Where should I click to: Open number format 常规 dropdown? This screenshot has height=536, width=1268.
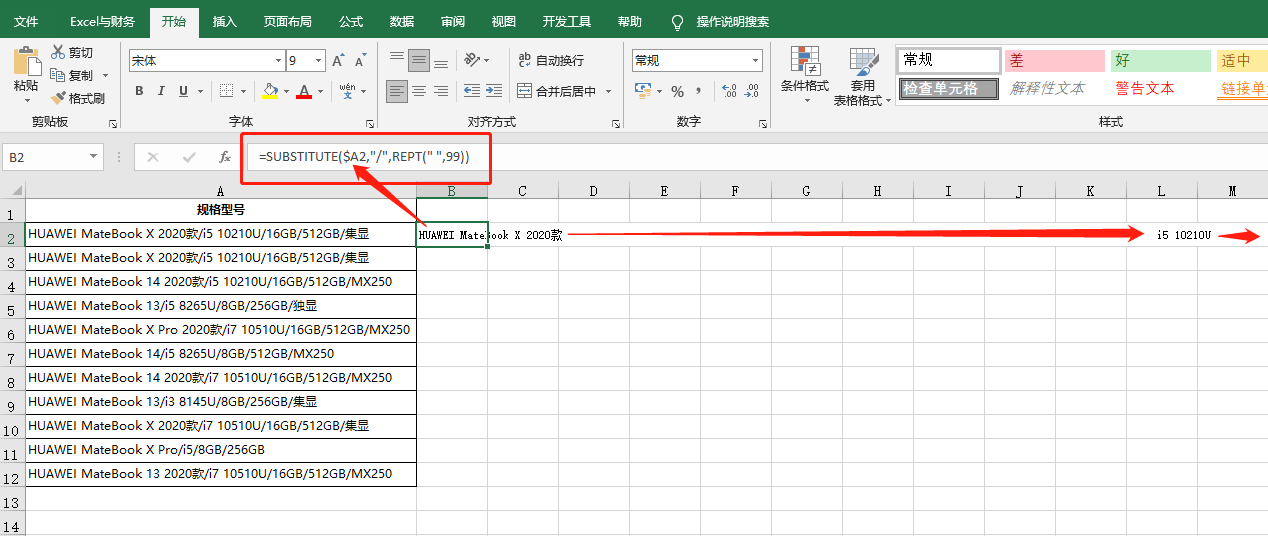pyautogui.click(x=754, y=61)
